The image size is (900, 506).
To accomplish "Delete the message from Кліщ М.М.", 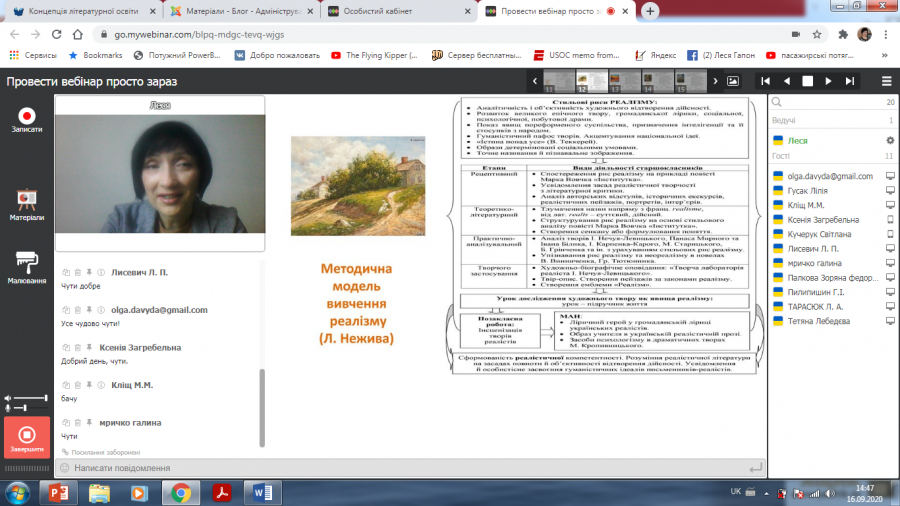I will (77, 385).
